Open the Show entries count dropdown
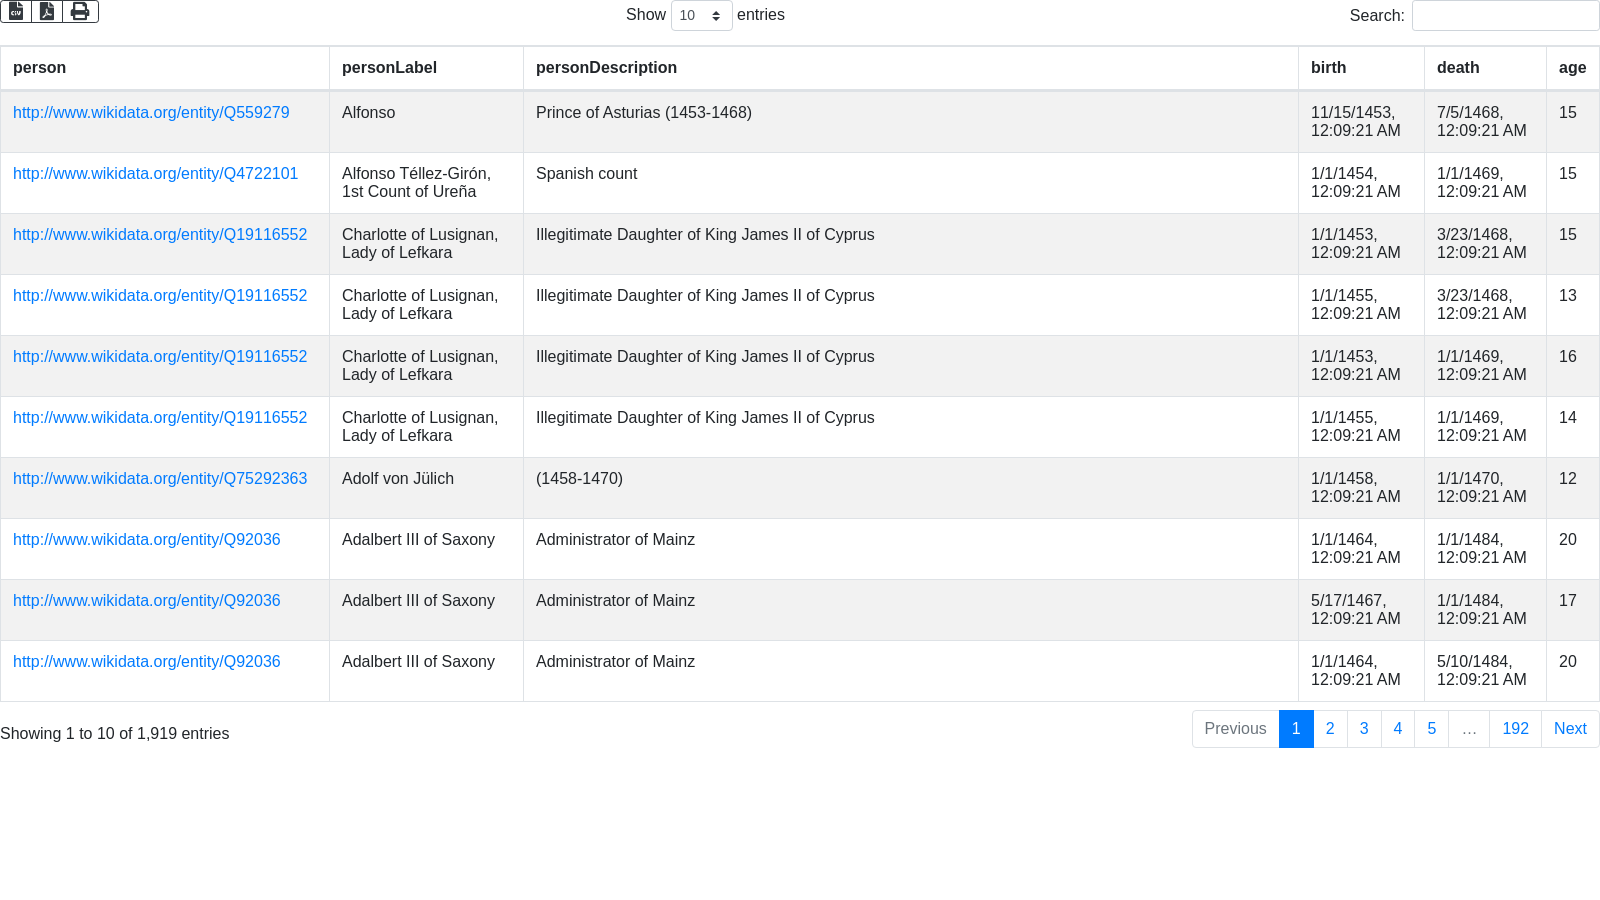Image resolution: width=1600 pixels, height=900 pixels. pyautogui.click(x=701, y=16)
